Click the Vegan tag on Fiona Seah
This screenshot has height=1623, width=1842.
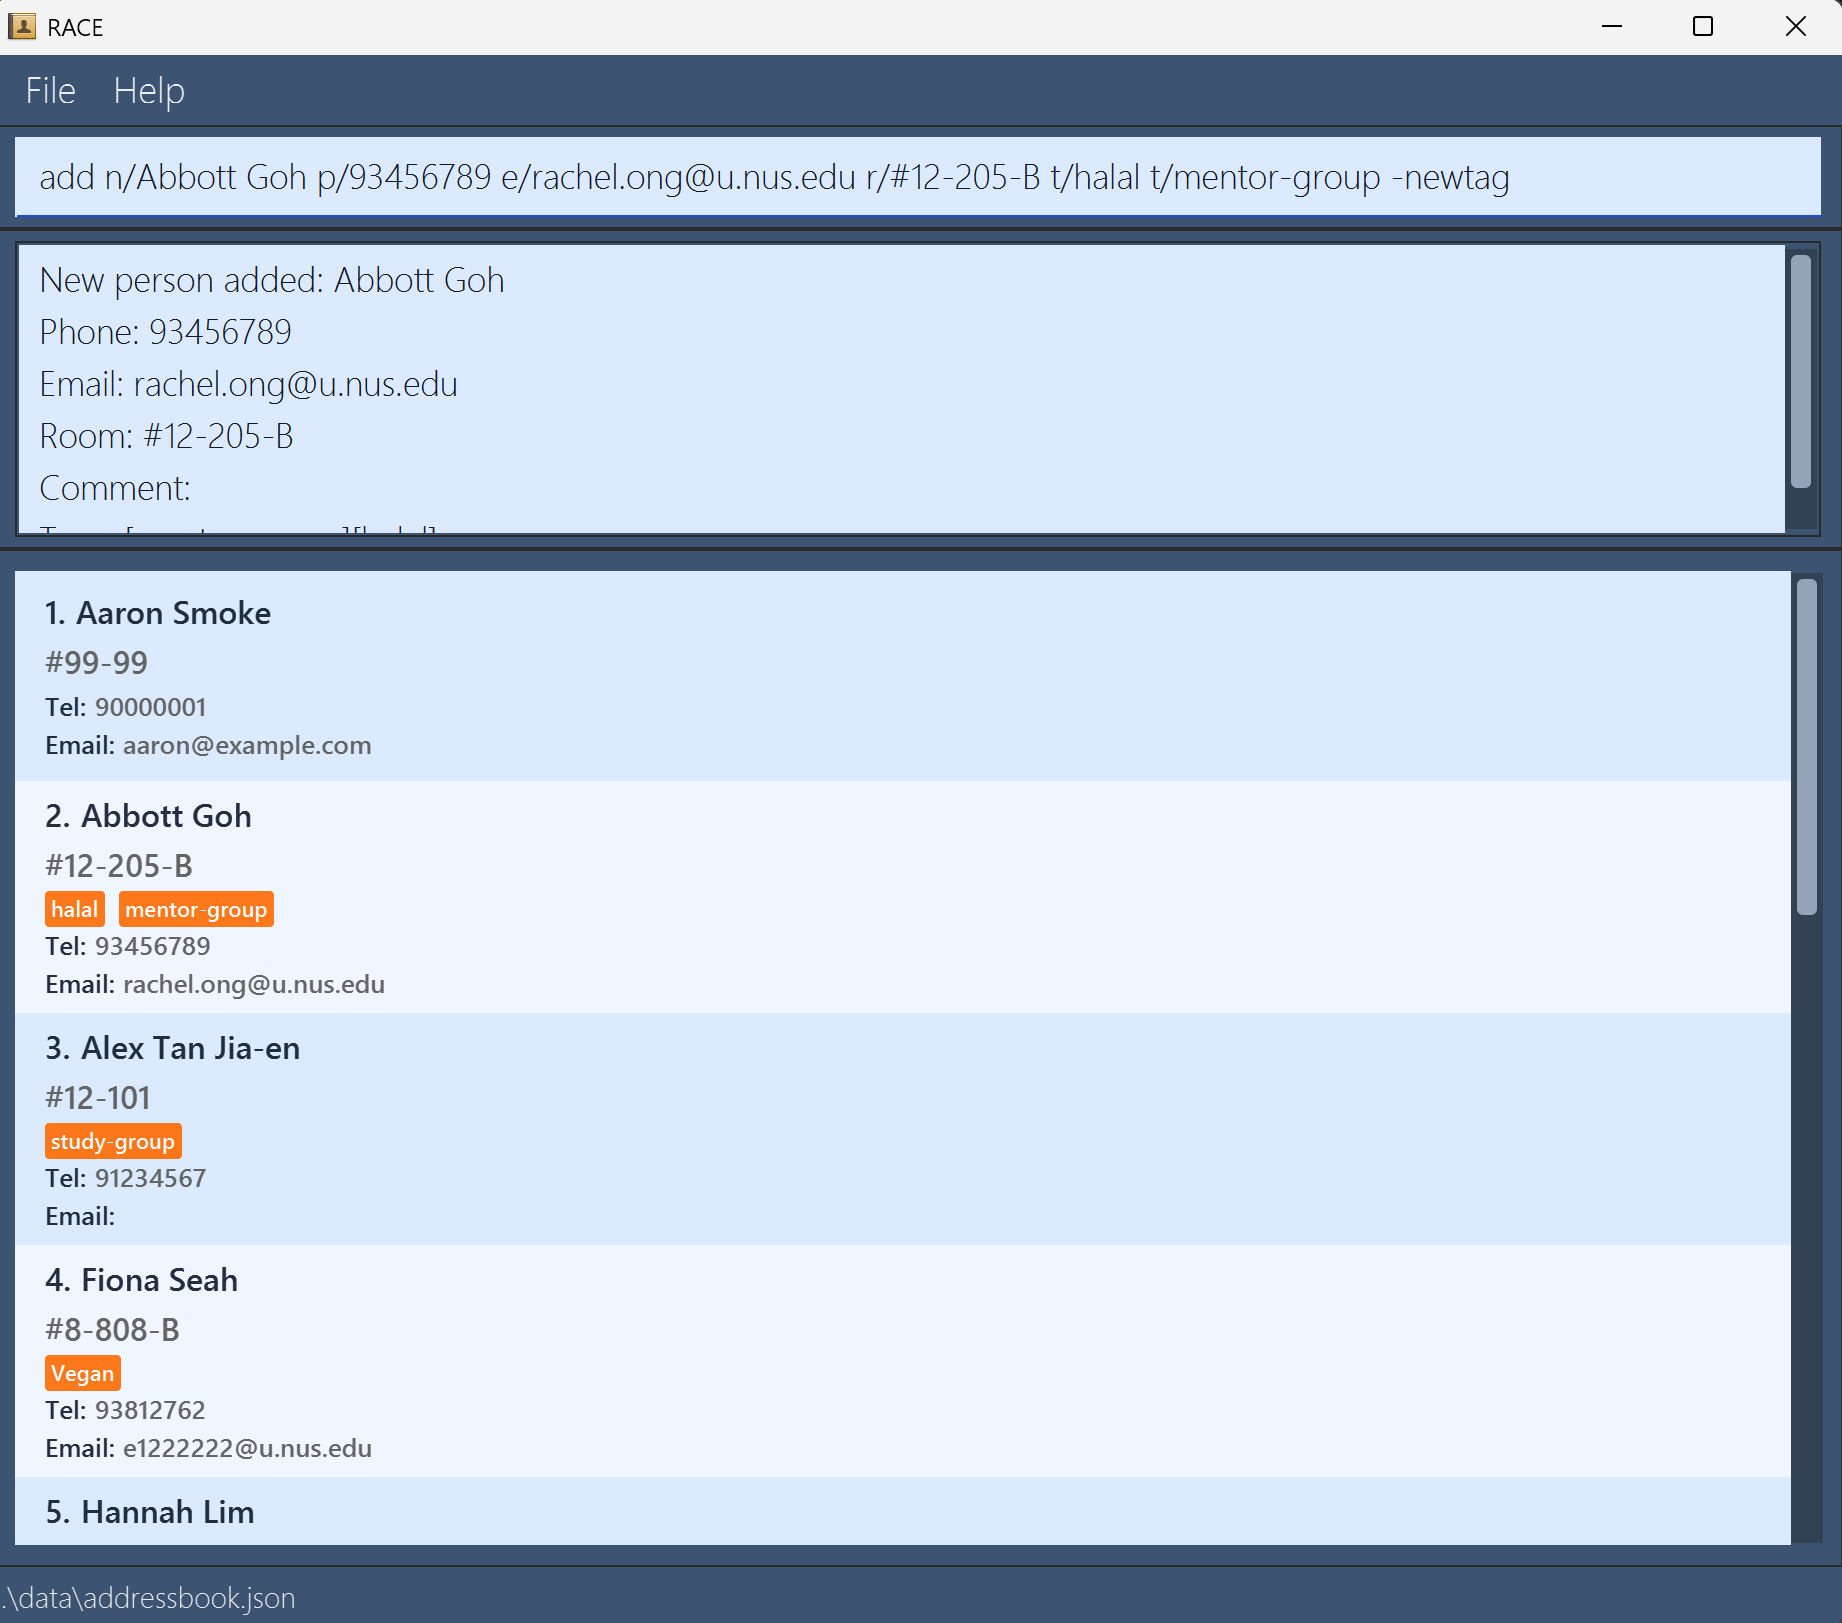pos(83,1374)
